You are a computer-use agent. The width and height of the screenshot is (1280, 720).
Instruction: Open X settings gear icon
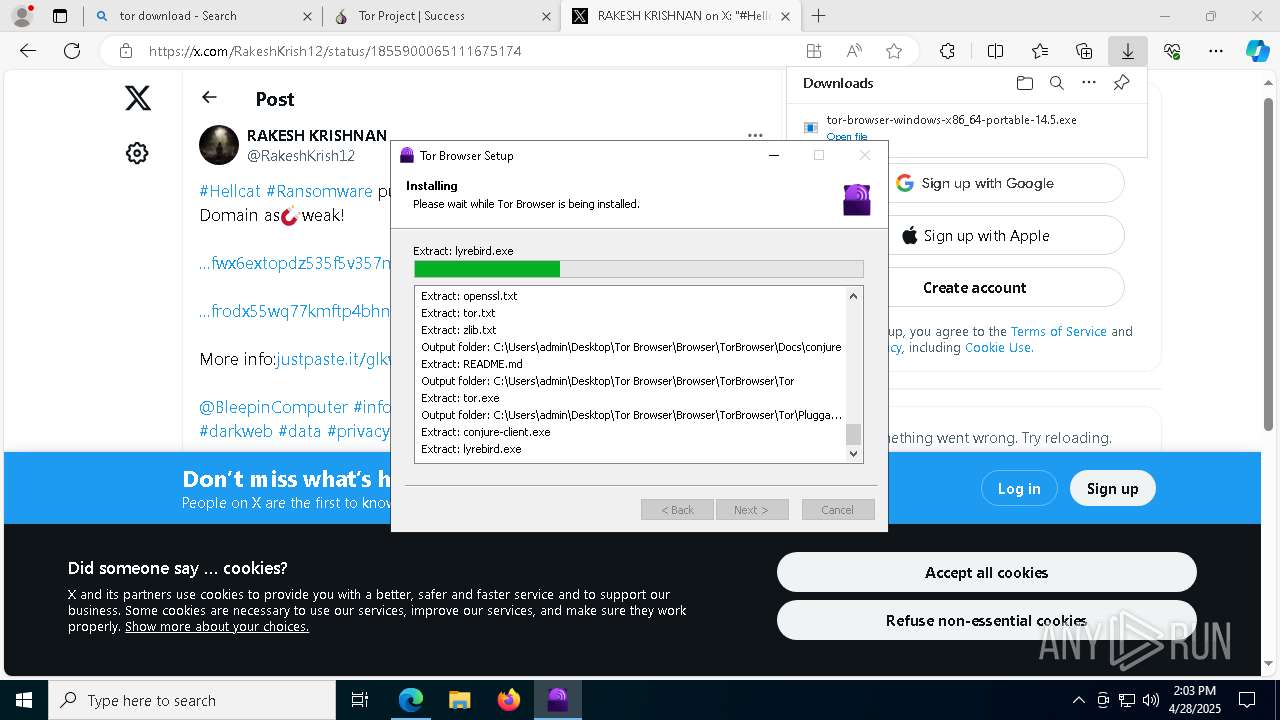click(x=137, y=153)
